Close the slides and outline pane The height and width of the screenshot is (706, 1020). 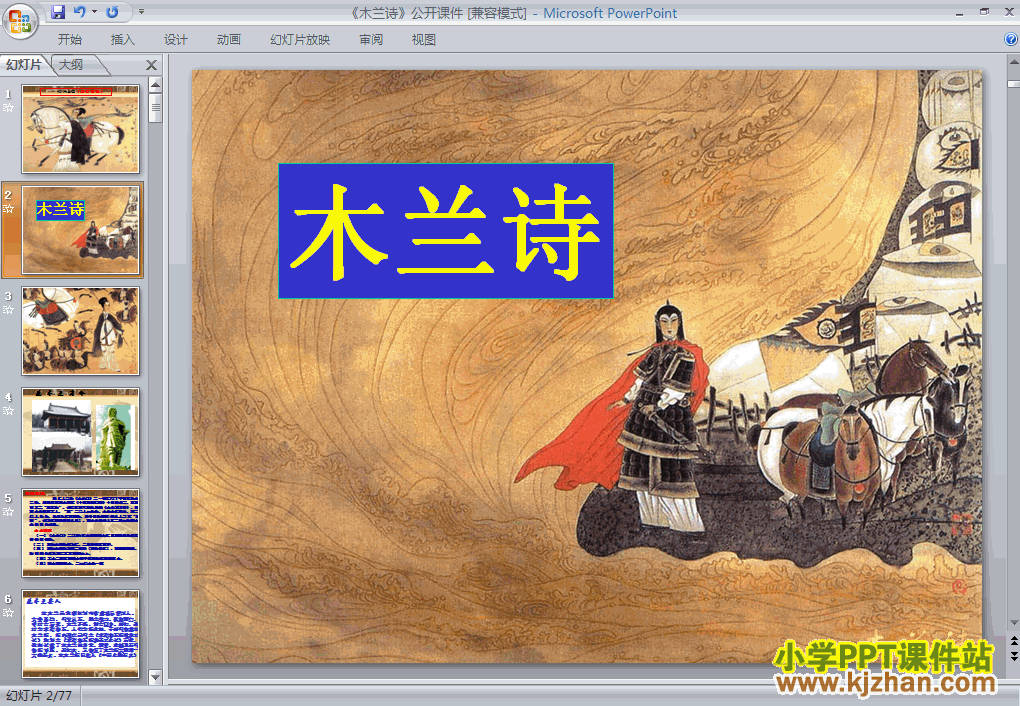[x=151, y=65]
